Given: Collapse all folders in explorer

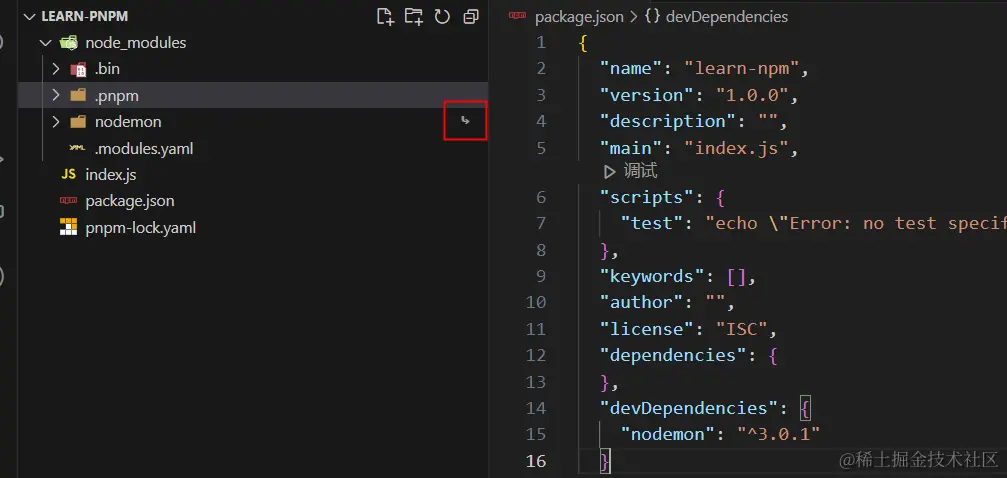Looking at the screenshot, I should click(x=471, y=17).
